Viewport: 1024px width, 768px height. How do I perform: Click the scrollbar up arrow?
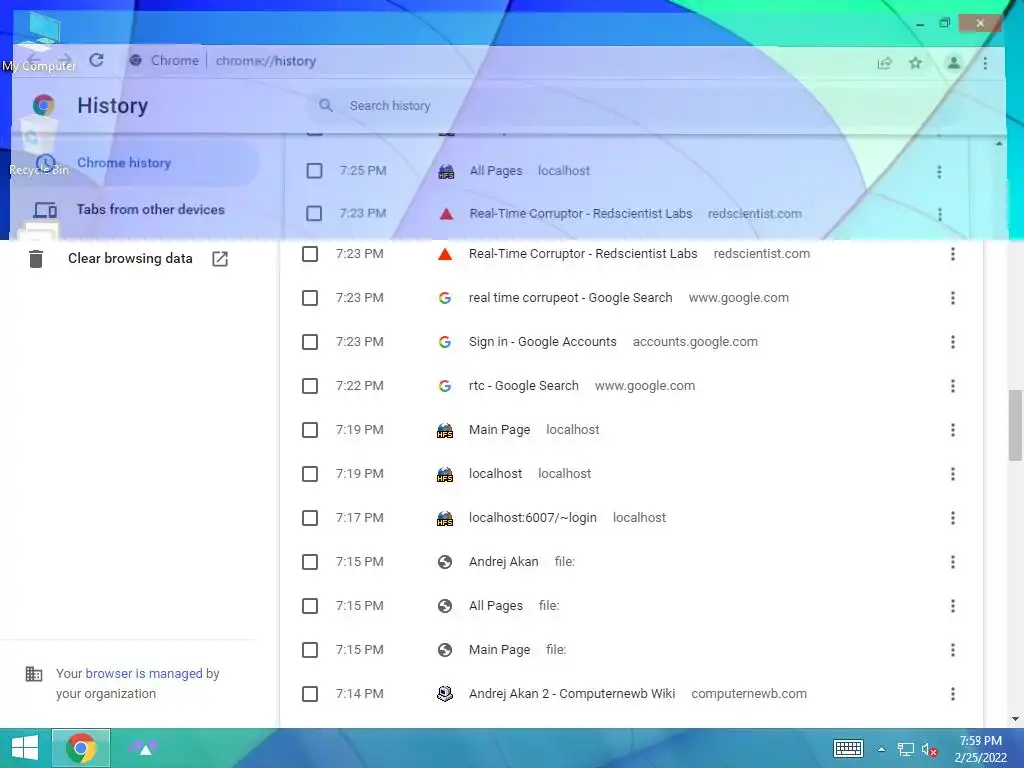[x=999, y=143]
